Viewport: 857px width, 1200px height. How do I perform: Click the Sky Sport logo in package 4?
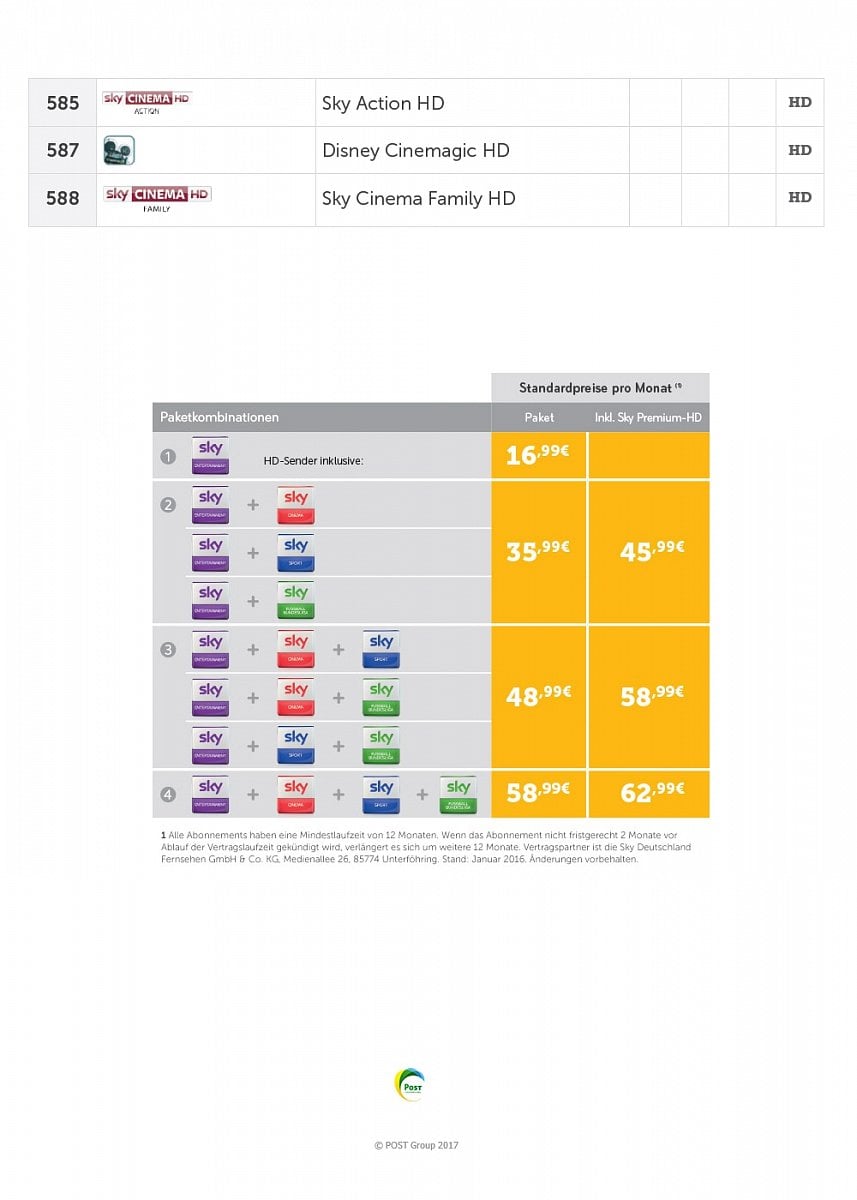pyautogui.click(x=381, y=795)
